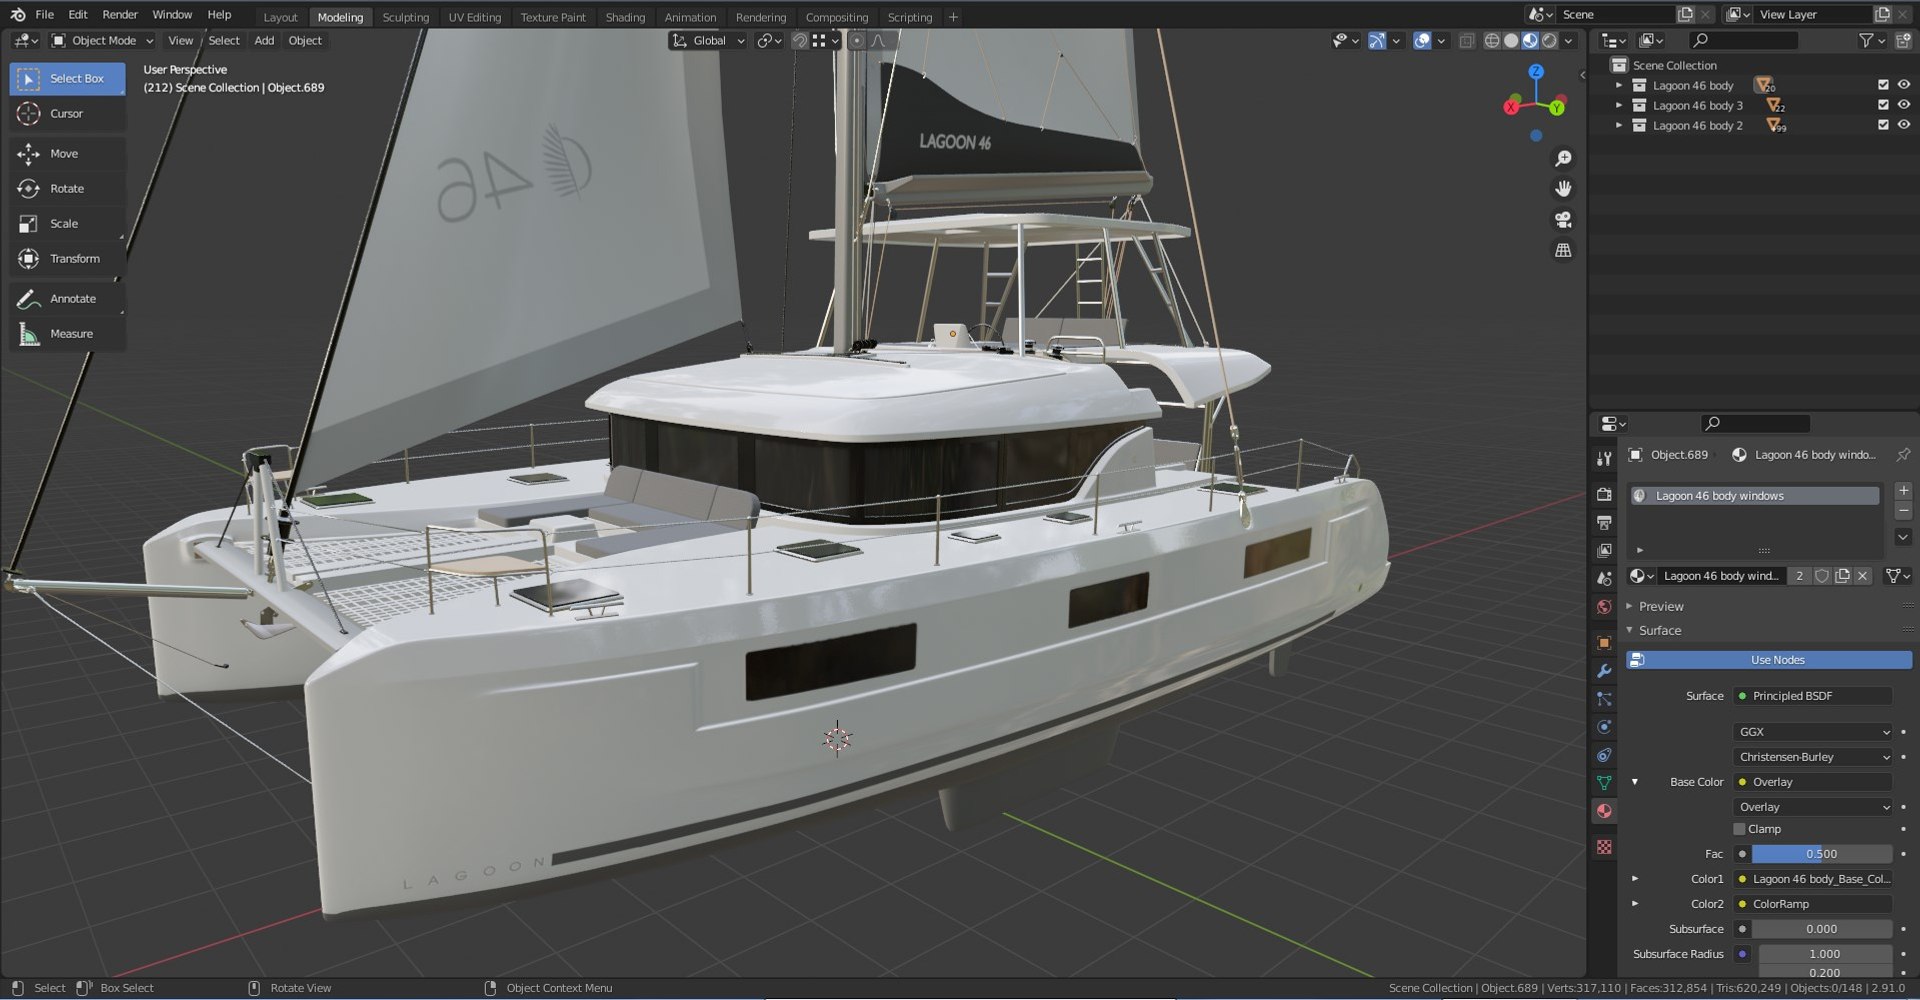Image resolution: width=1920 pixels, height=1000 pixels.
Task: Select the Measure tool
Action: [x=67, y=334]
